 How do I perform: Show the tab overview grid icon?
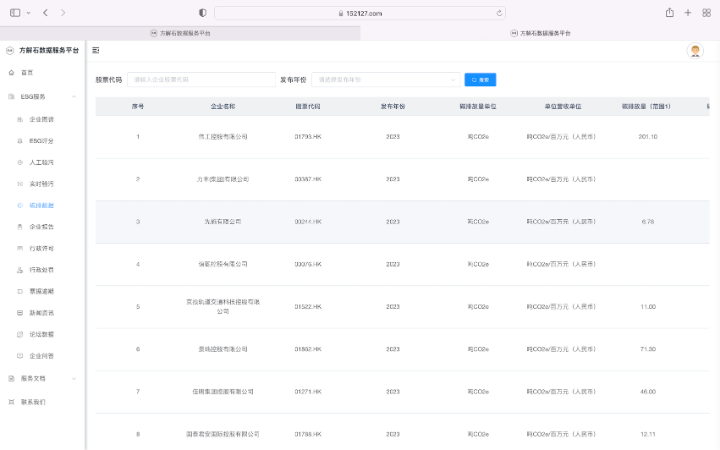coord(707,13)
